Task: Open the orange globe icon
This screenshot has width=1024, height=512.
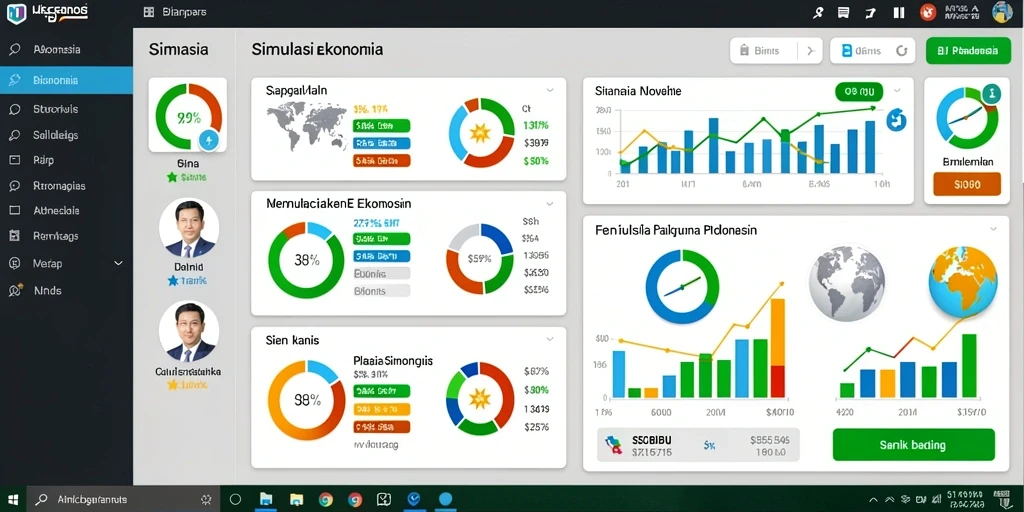Action: (963, 281)
